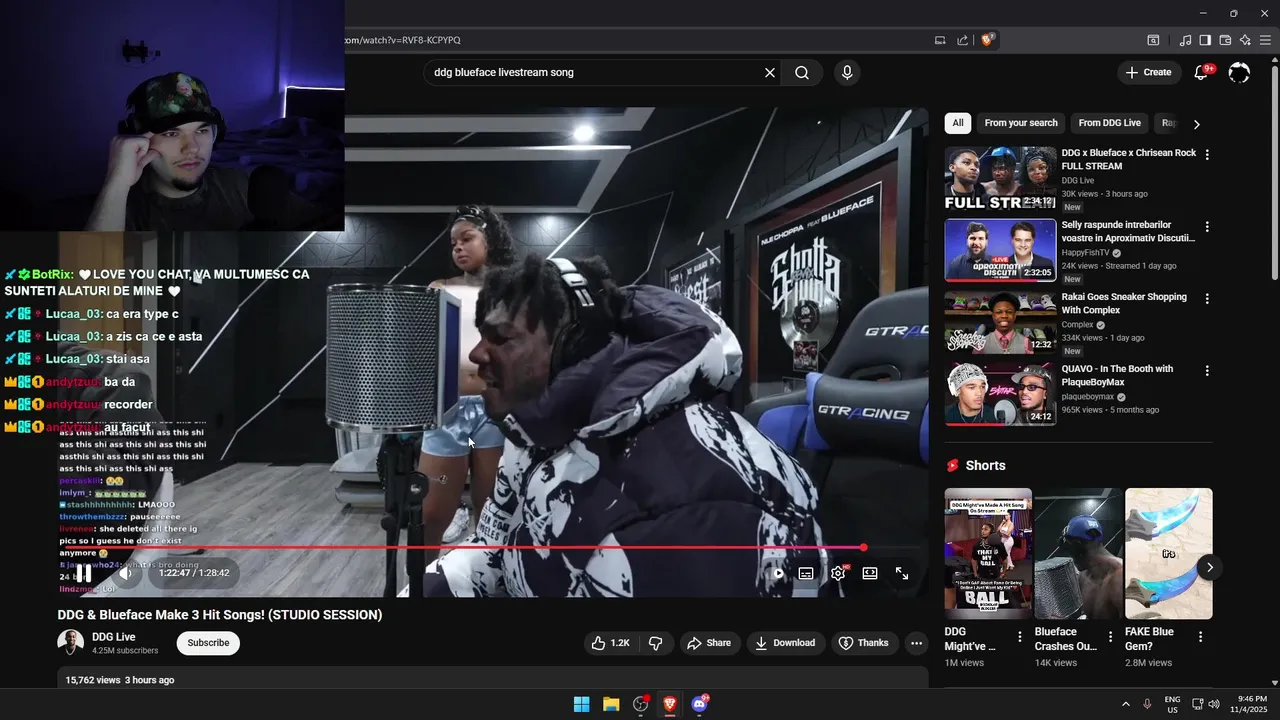
Task: Open the Brave Leo AI icon
Action: pos(1245,40)
